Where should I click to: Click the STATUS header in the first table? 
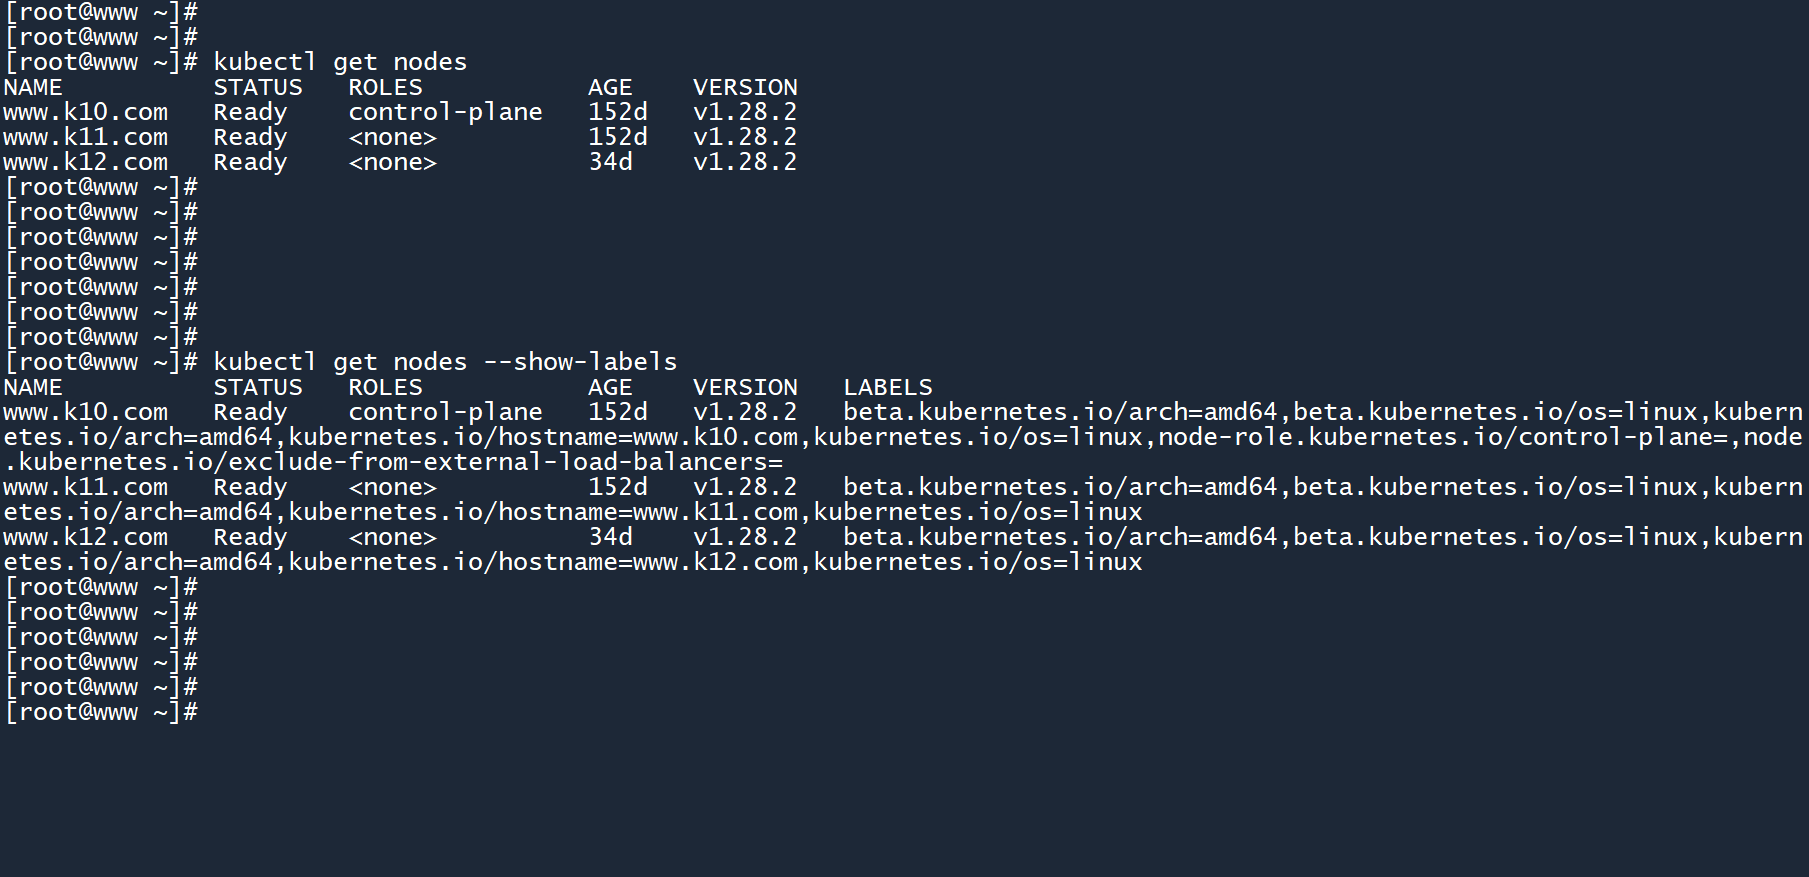click(257, 87)
